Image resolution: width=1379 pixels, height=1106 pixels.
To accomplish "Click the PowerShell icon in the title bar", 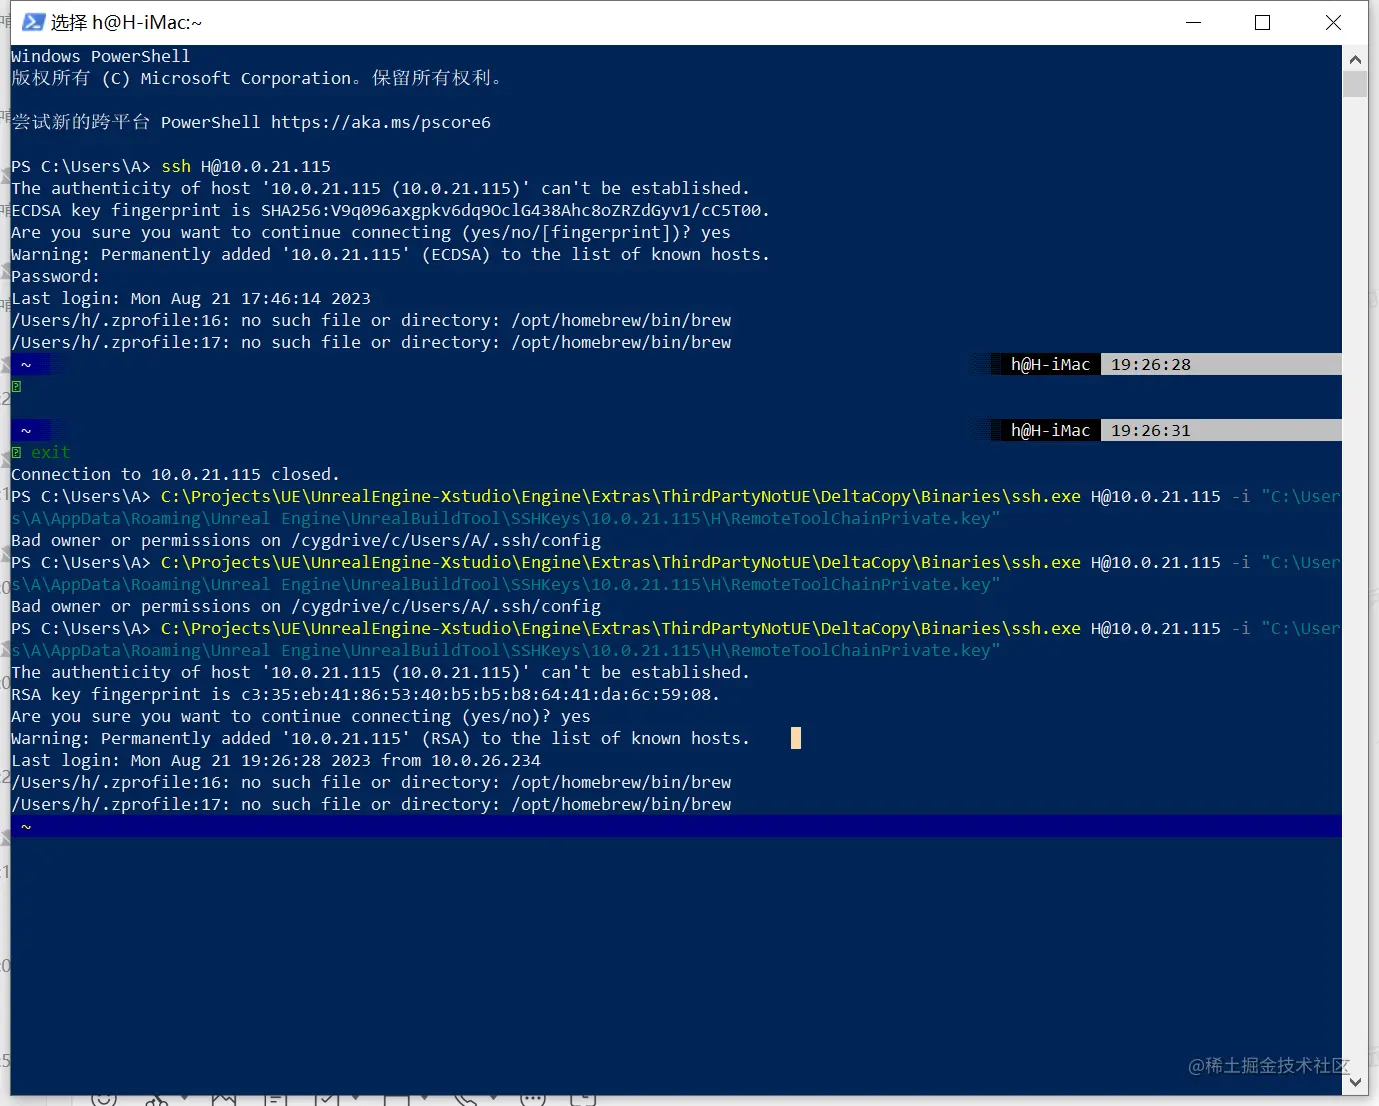I will [33, 22].
